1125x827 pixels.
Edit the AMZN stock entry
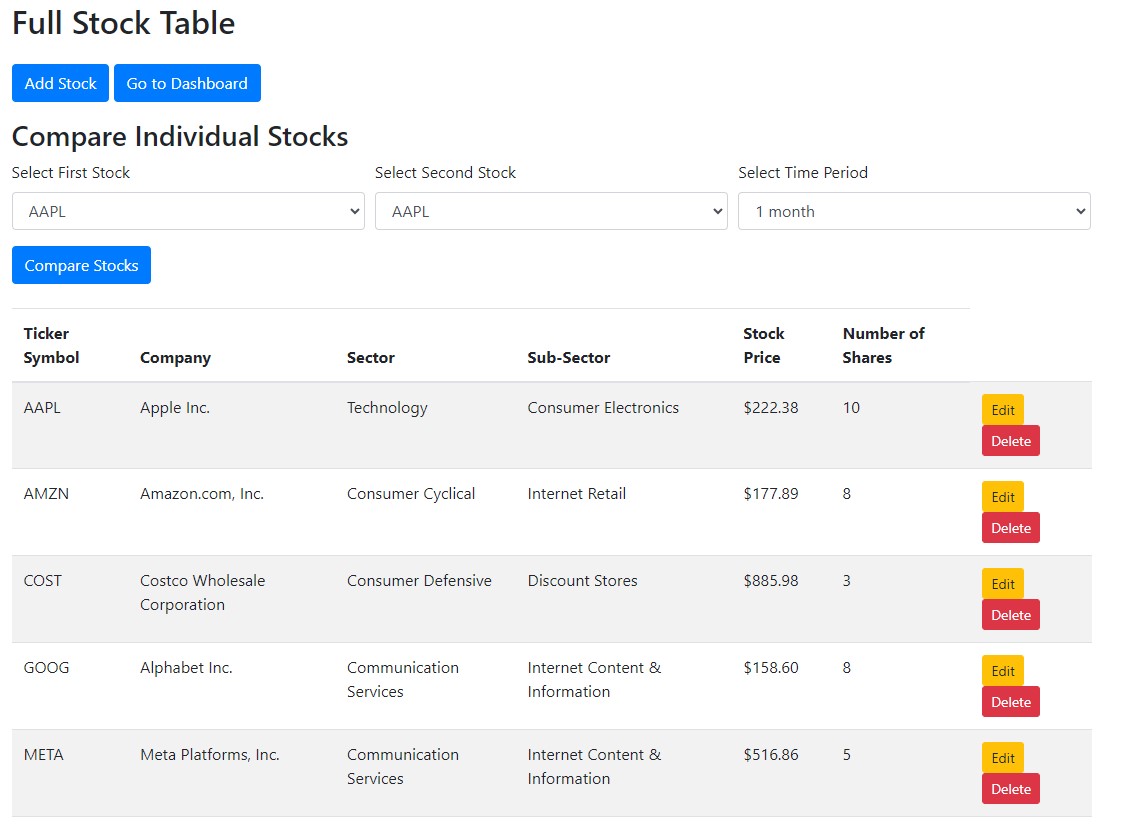click(x=1002, y=497)
